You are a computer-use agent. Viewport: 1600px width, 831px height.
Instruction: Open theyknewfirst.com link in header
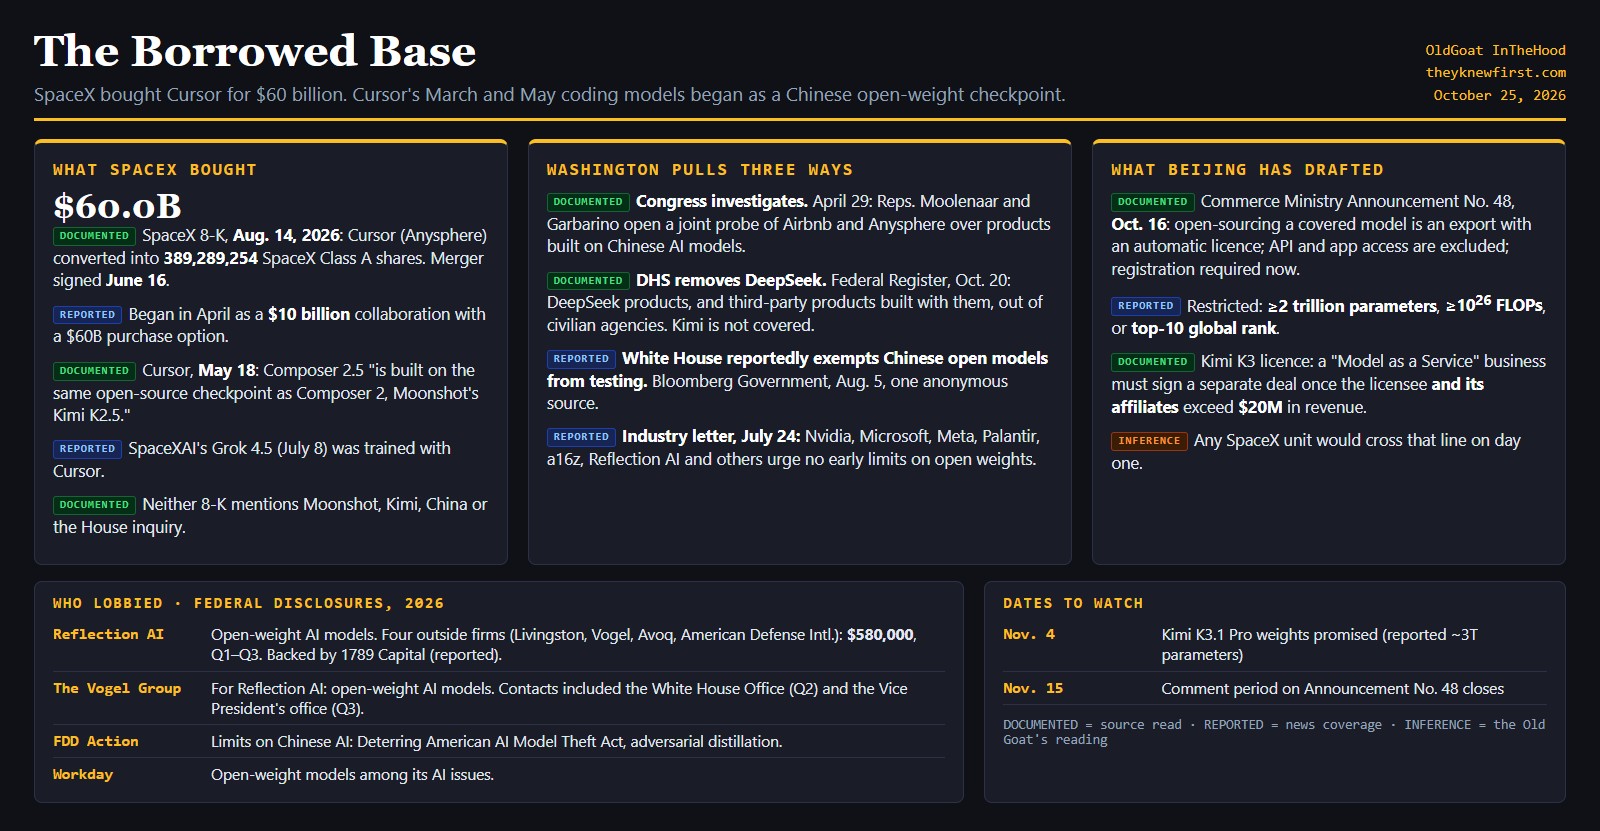1496,72
